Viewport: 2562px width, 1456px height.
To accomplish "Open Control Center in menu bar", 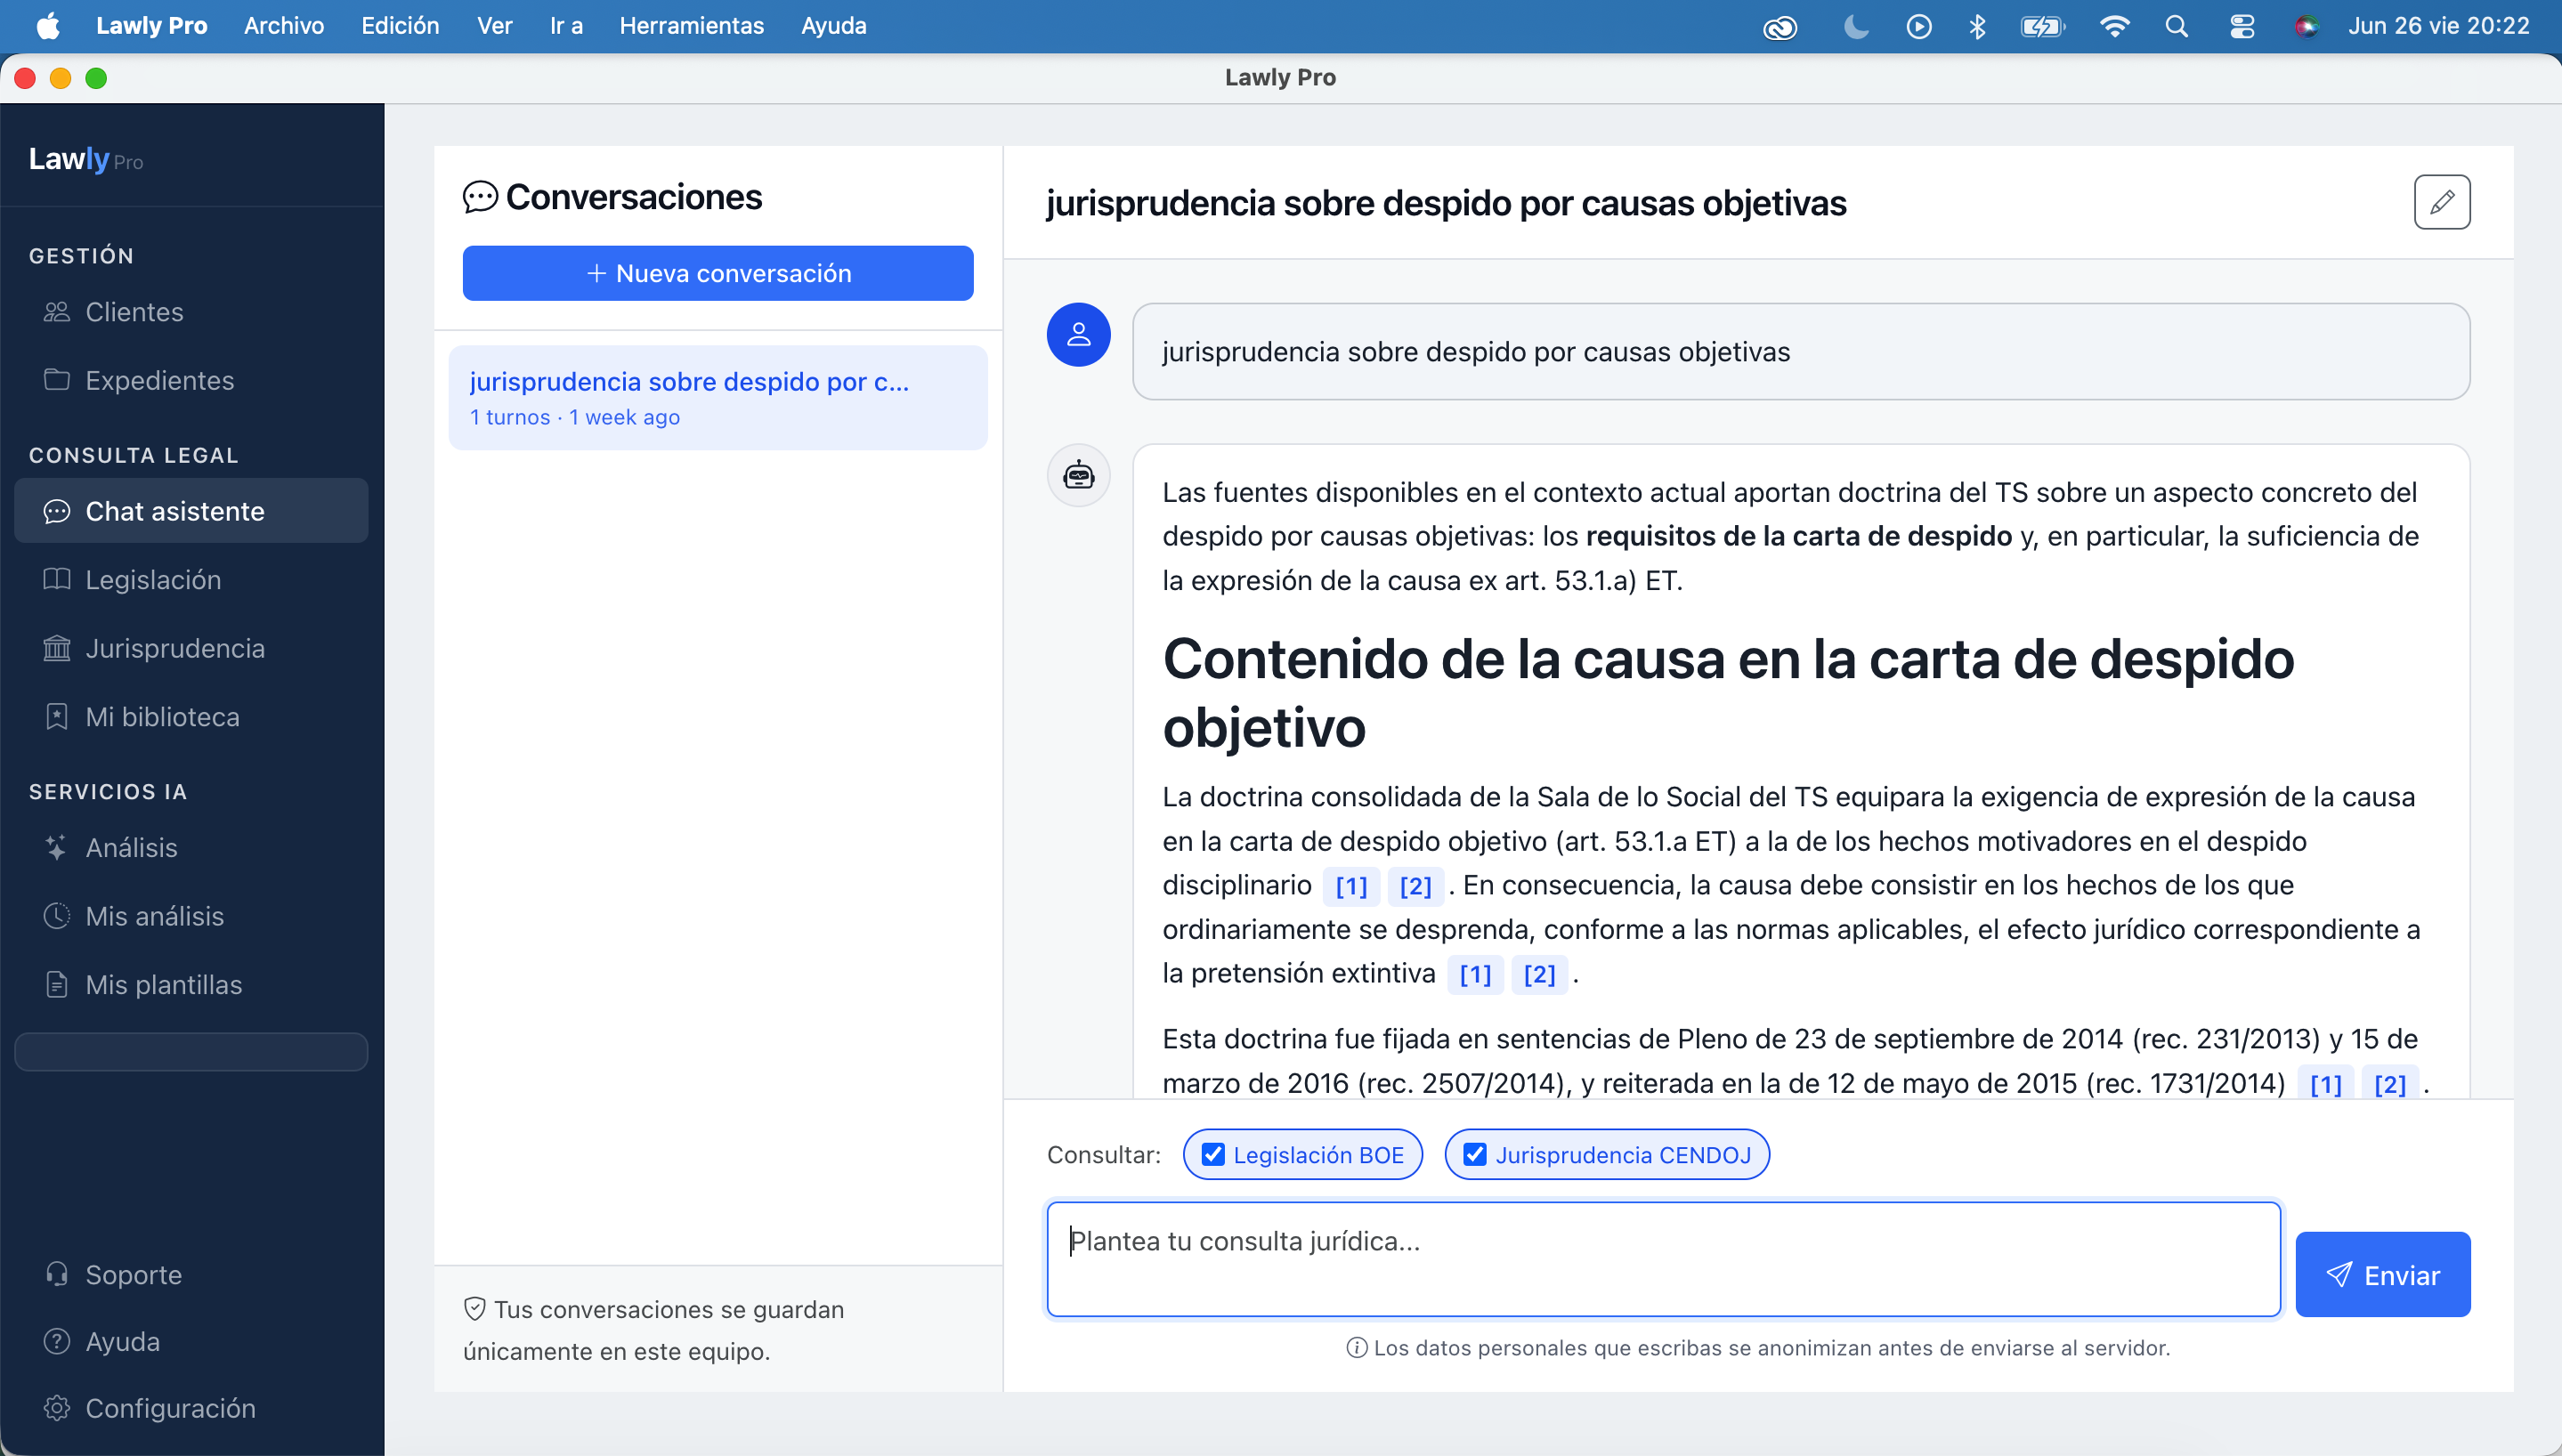I will 2242,26.
